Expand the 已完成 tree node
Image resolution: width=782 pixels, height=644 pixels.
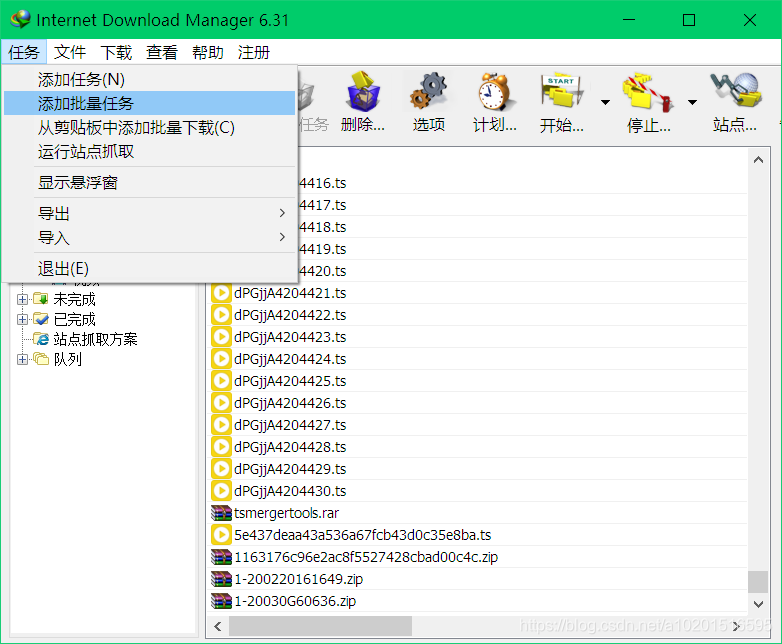point(22,319)
